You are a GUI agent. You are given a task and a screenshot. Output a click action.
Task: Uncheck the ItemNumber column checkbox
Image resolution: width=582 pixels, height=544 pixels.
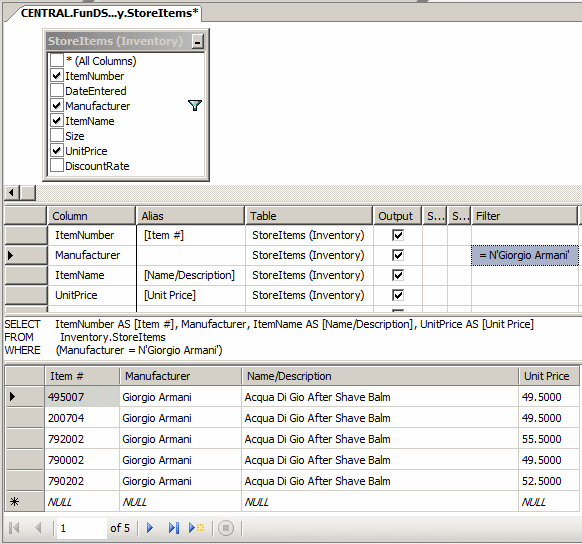56,75
